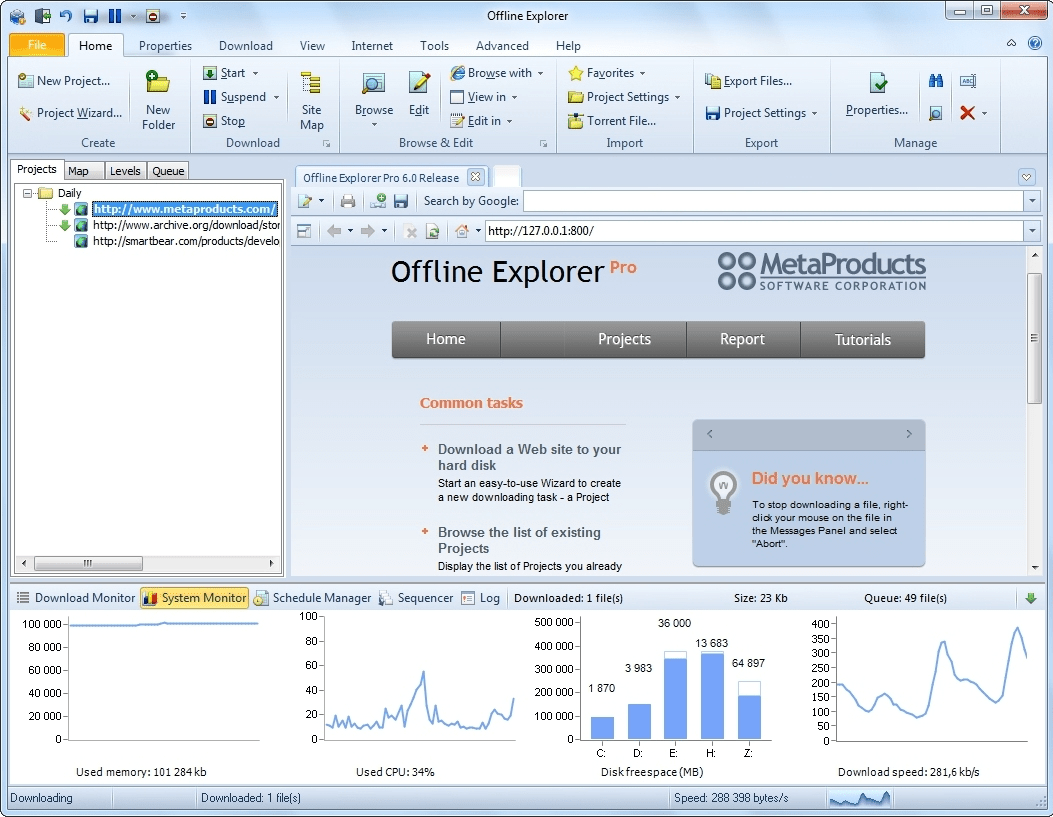The width and height of the screenshot is (1053, 817).
Task: Click the save icon in quick access toolbar
Action: tap(91, 15)
